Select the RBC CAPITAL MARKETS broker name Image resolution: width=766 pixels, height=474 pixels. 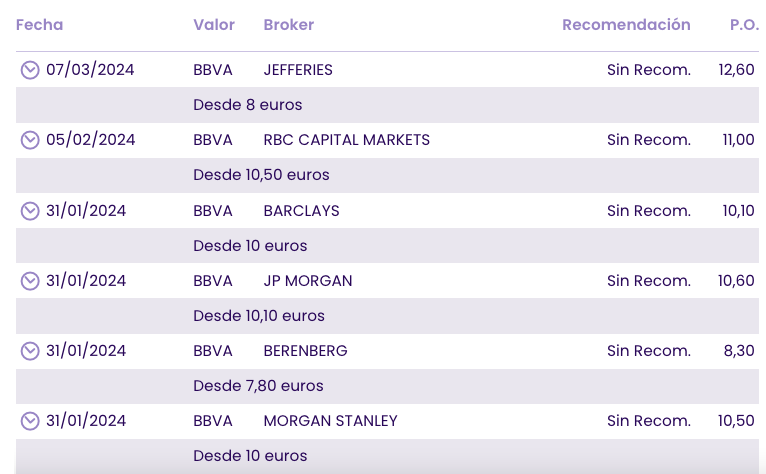[x=346, y=140]
